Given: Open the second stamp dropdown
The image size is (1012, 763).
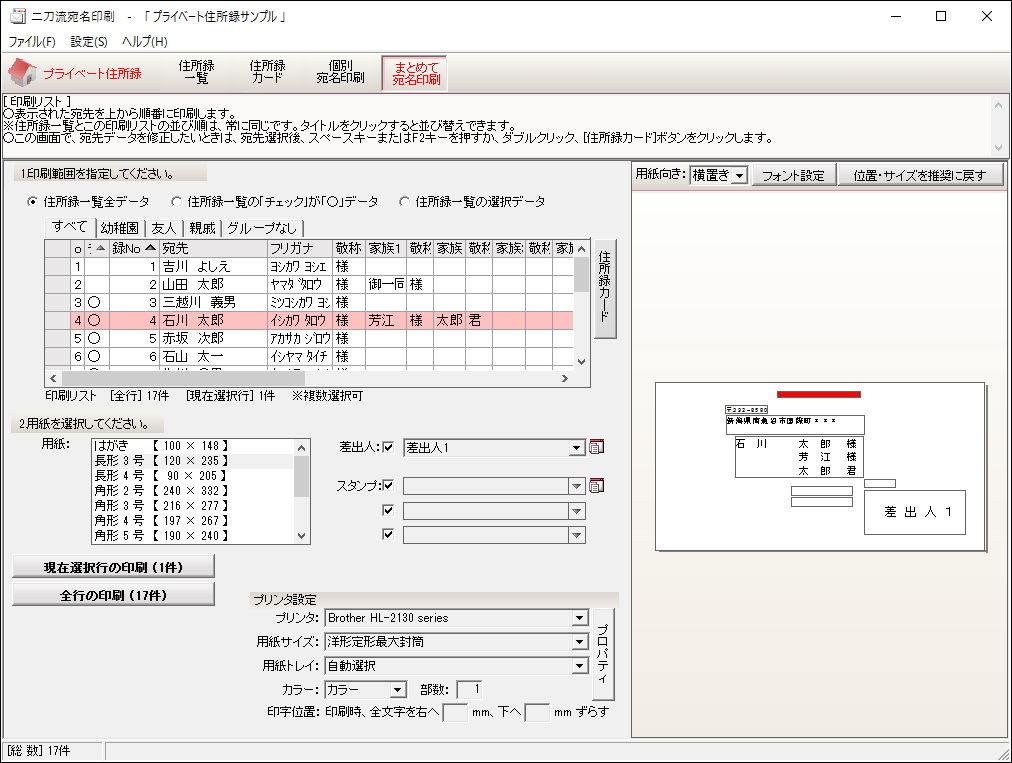Looking at the screenshot, I should coord(576,511).
